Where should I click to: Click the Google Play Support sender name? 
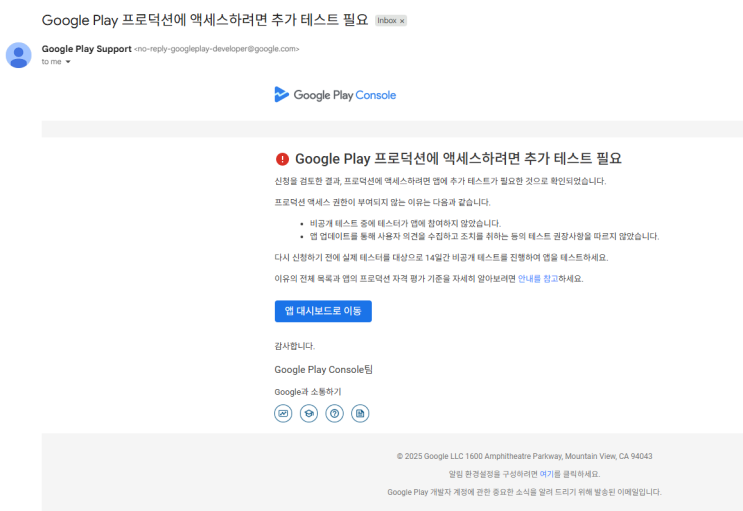pyautogui.click(x=86, y=49)
